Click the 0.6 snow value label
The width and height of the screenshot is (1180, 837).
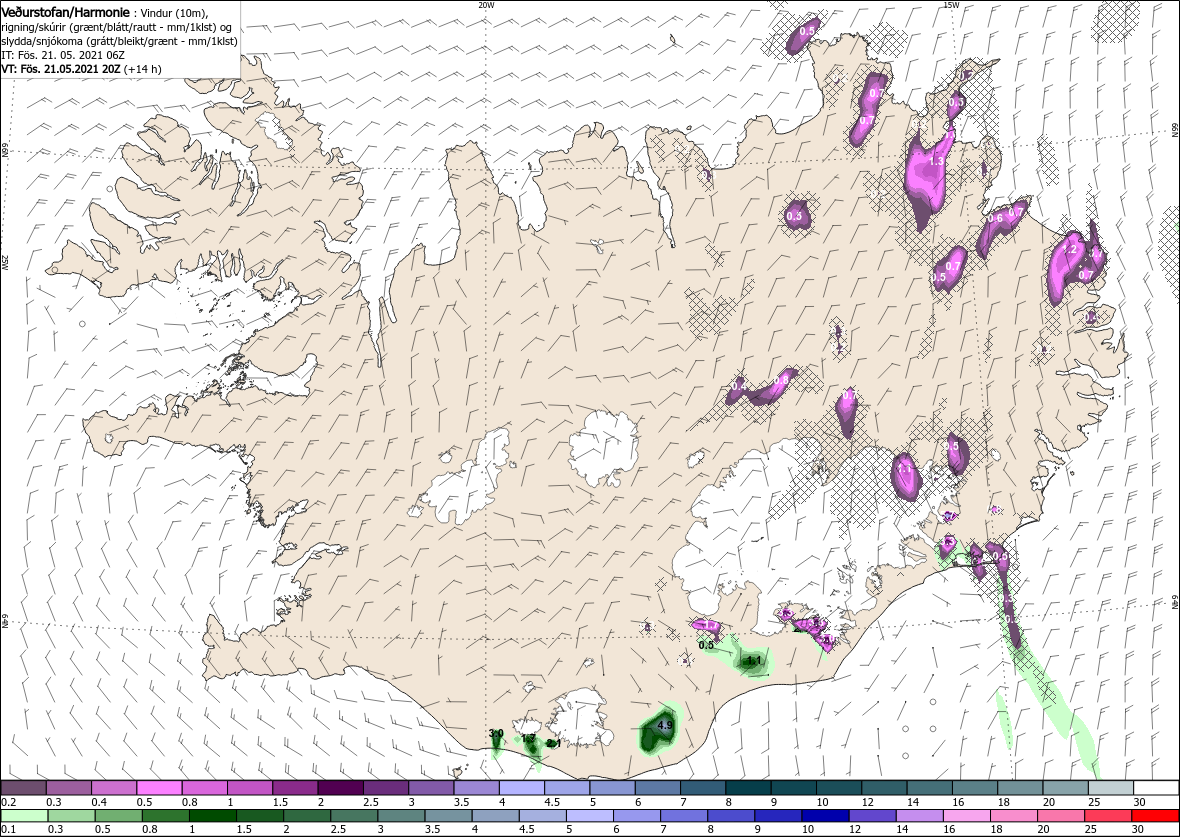(996, 219)
